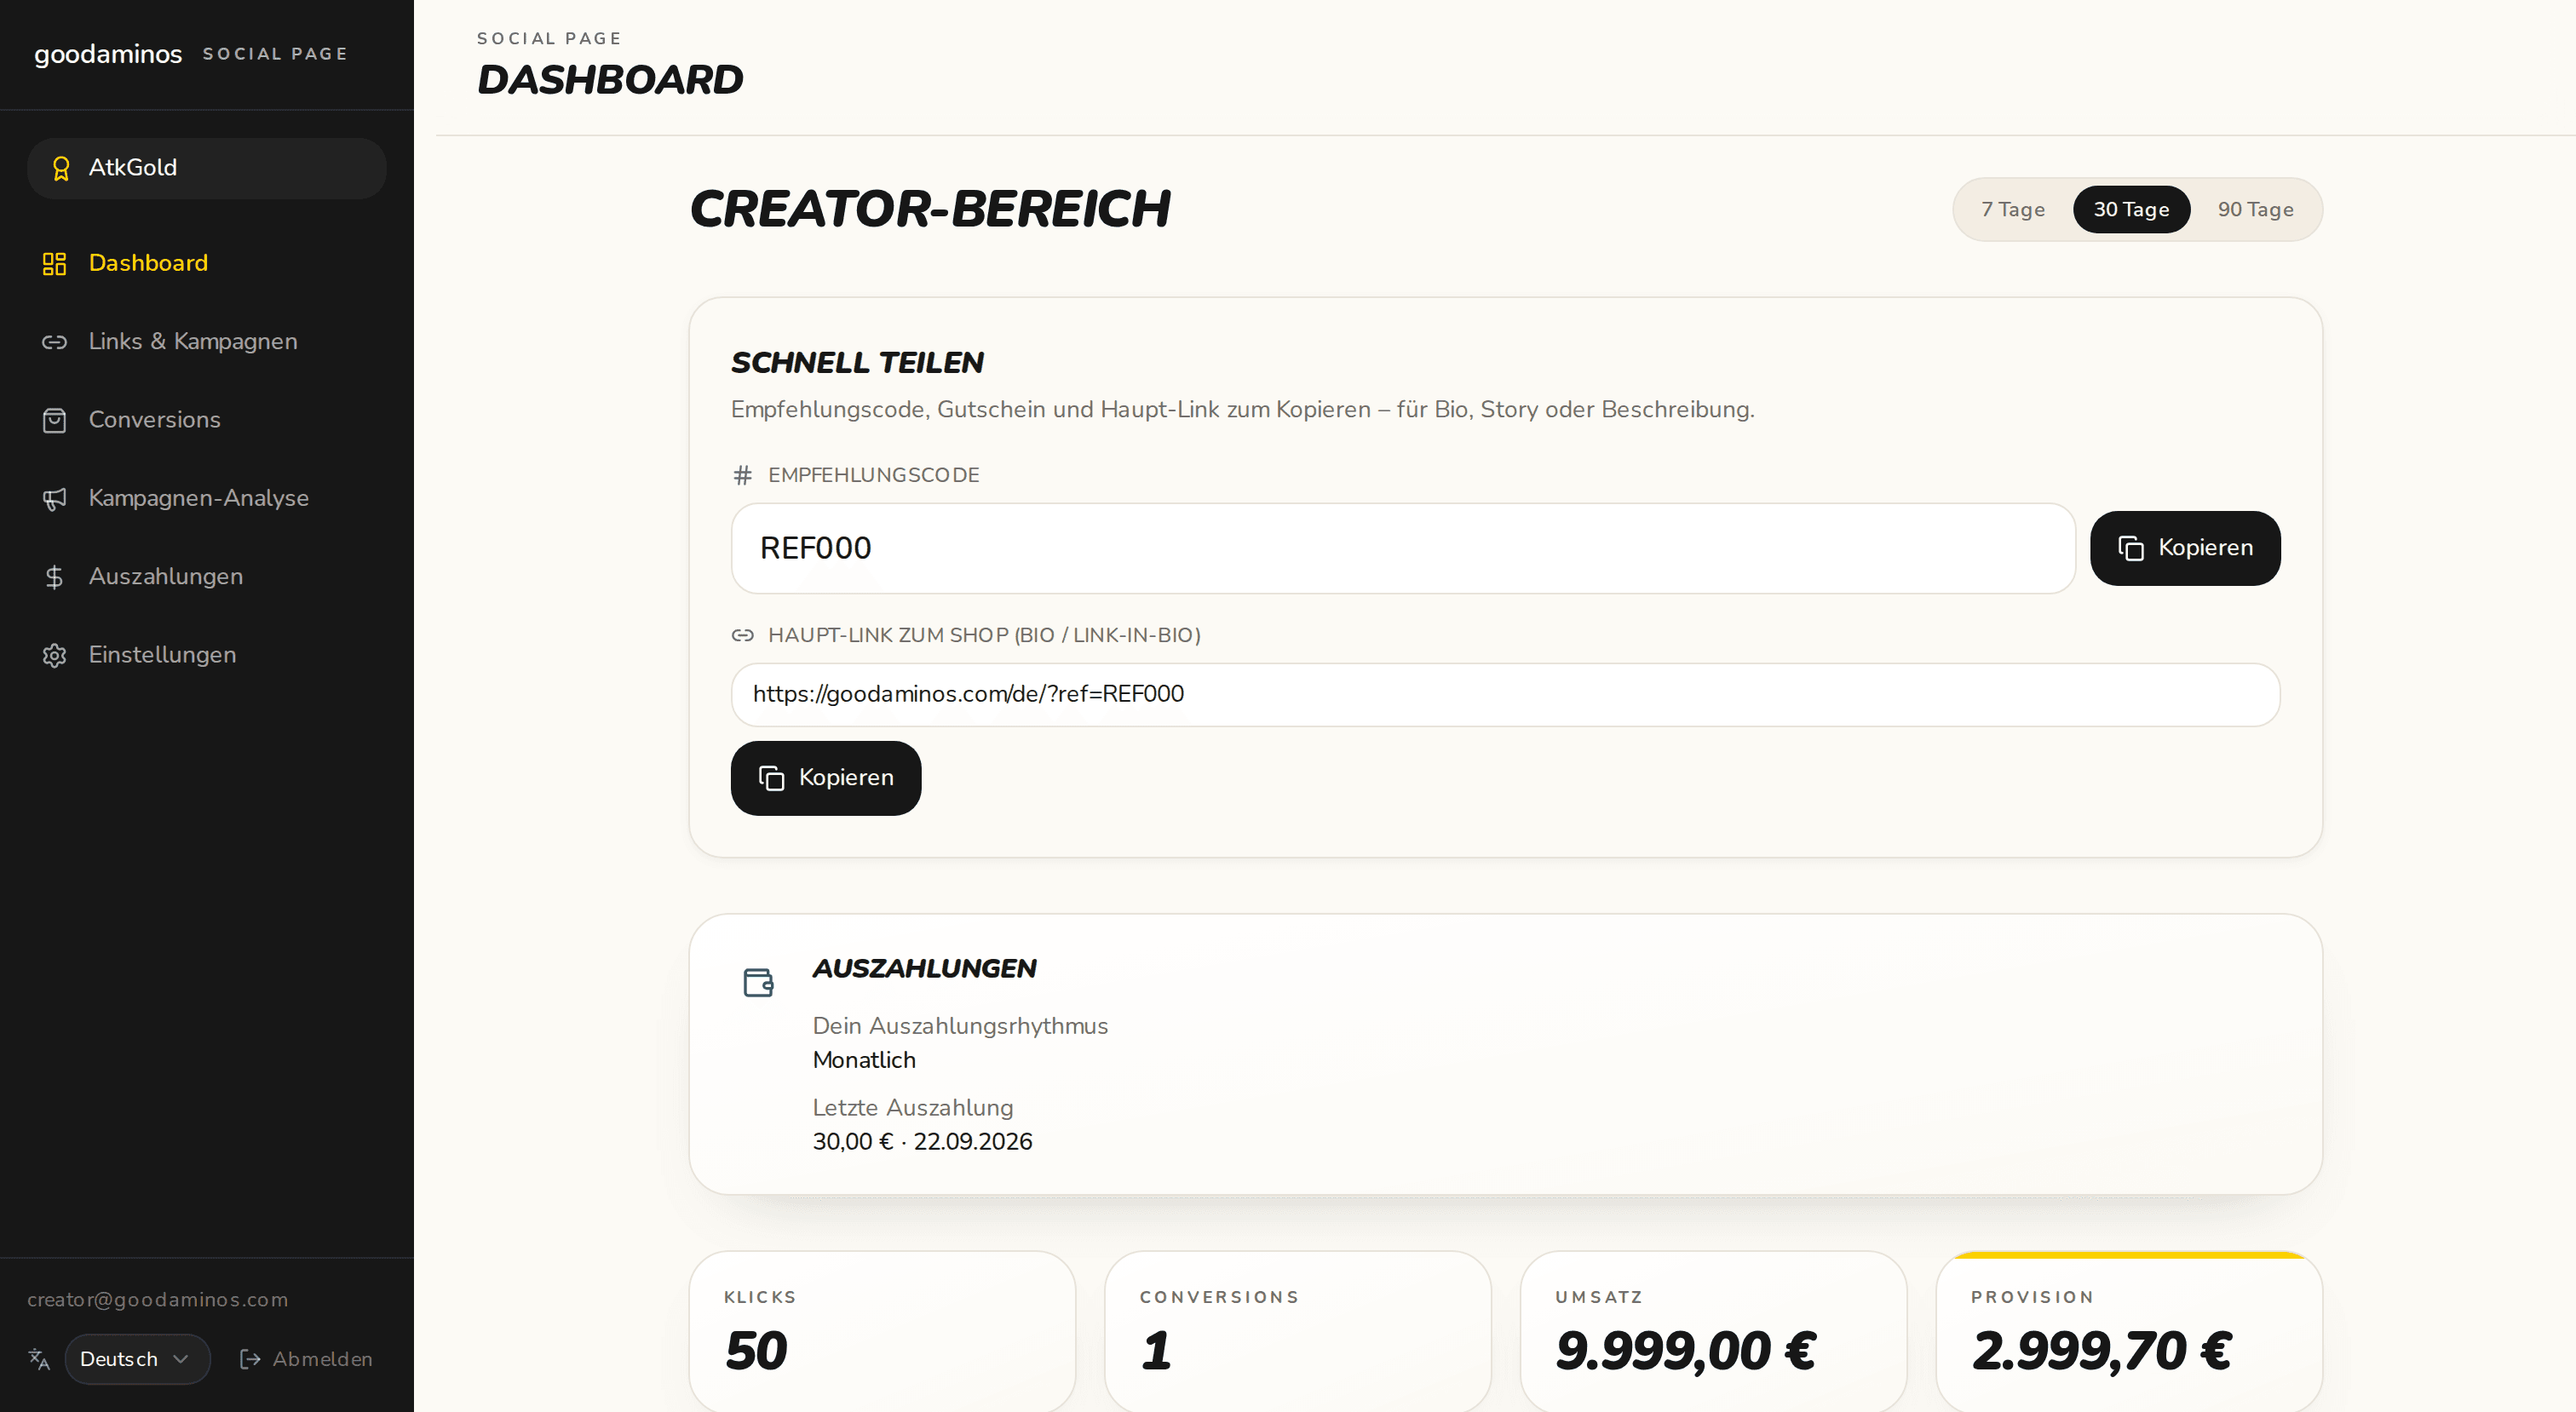The height and width of the screenshot is (1412, 2576).
Task: Click the Provision stat card
Action: tap(2129, 1331)
